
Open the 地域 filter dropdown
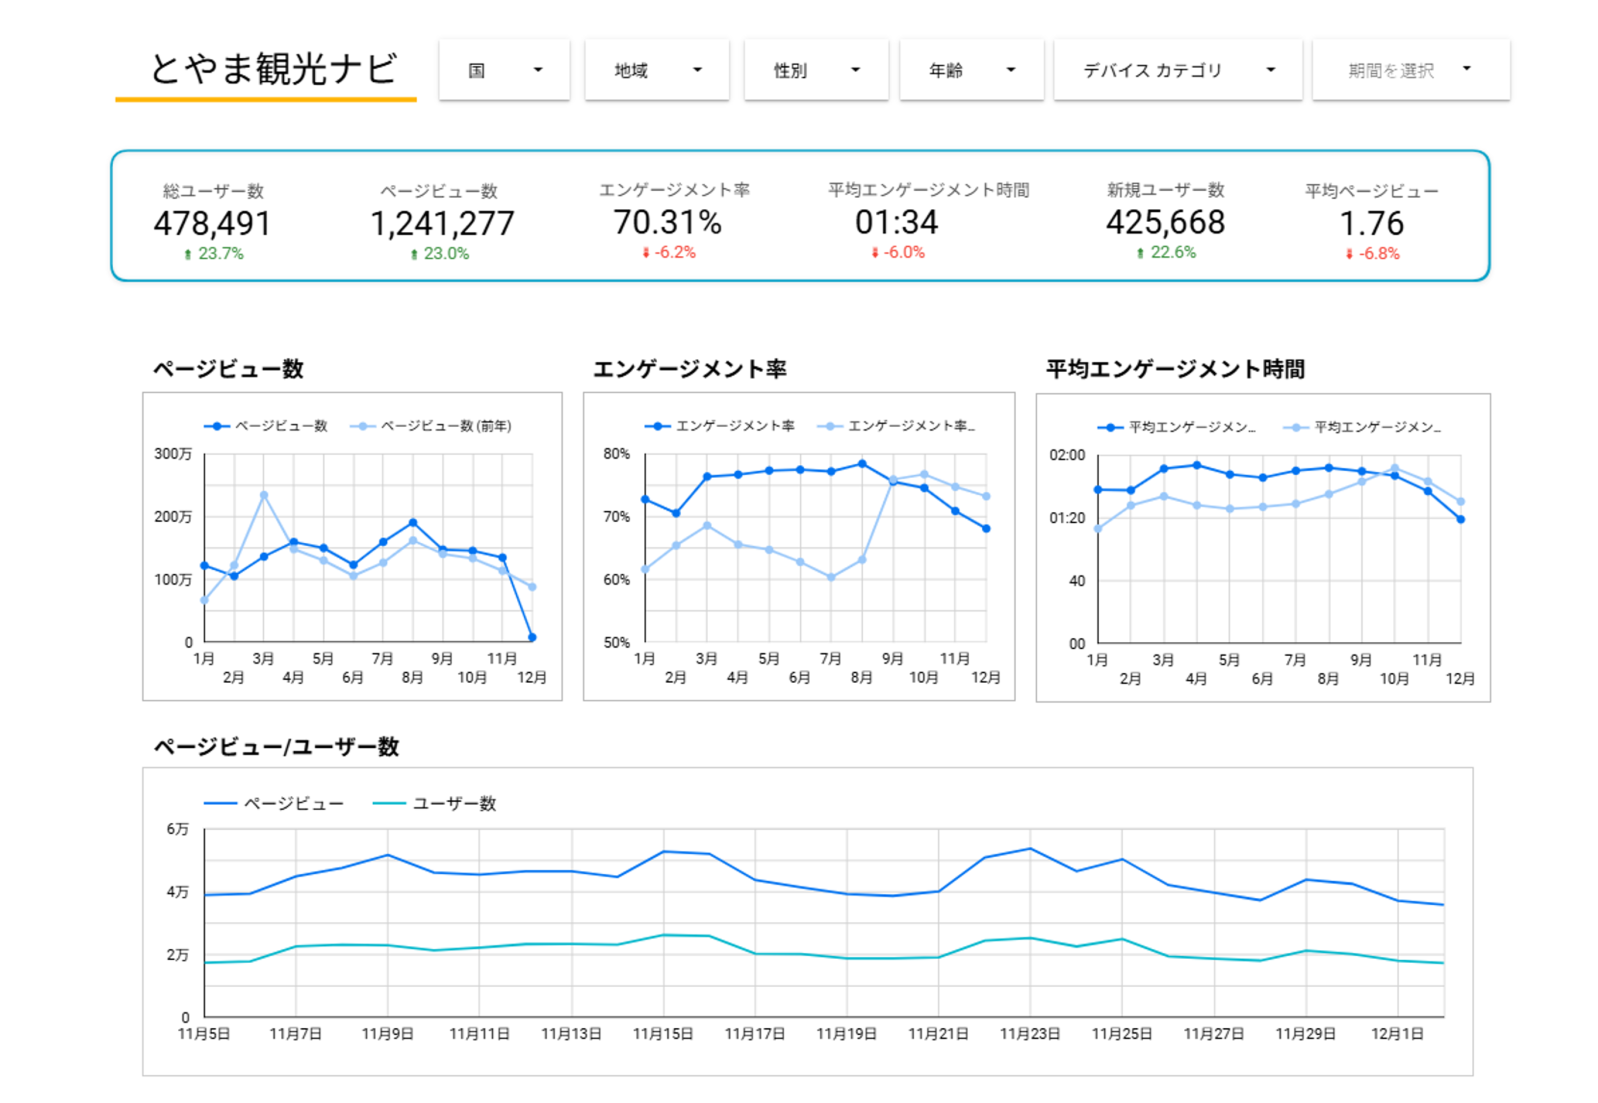tap(657, 70)
